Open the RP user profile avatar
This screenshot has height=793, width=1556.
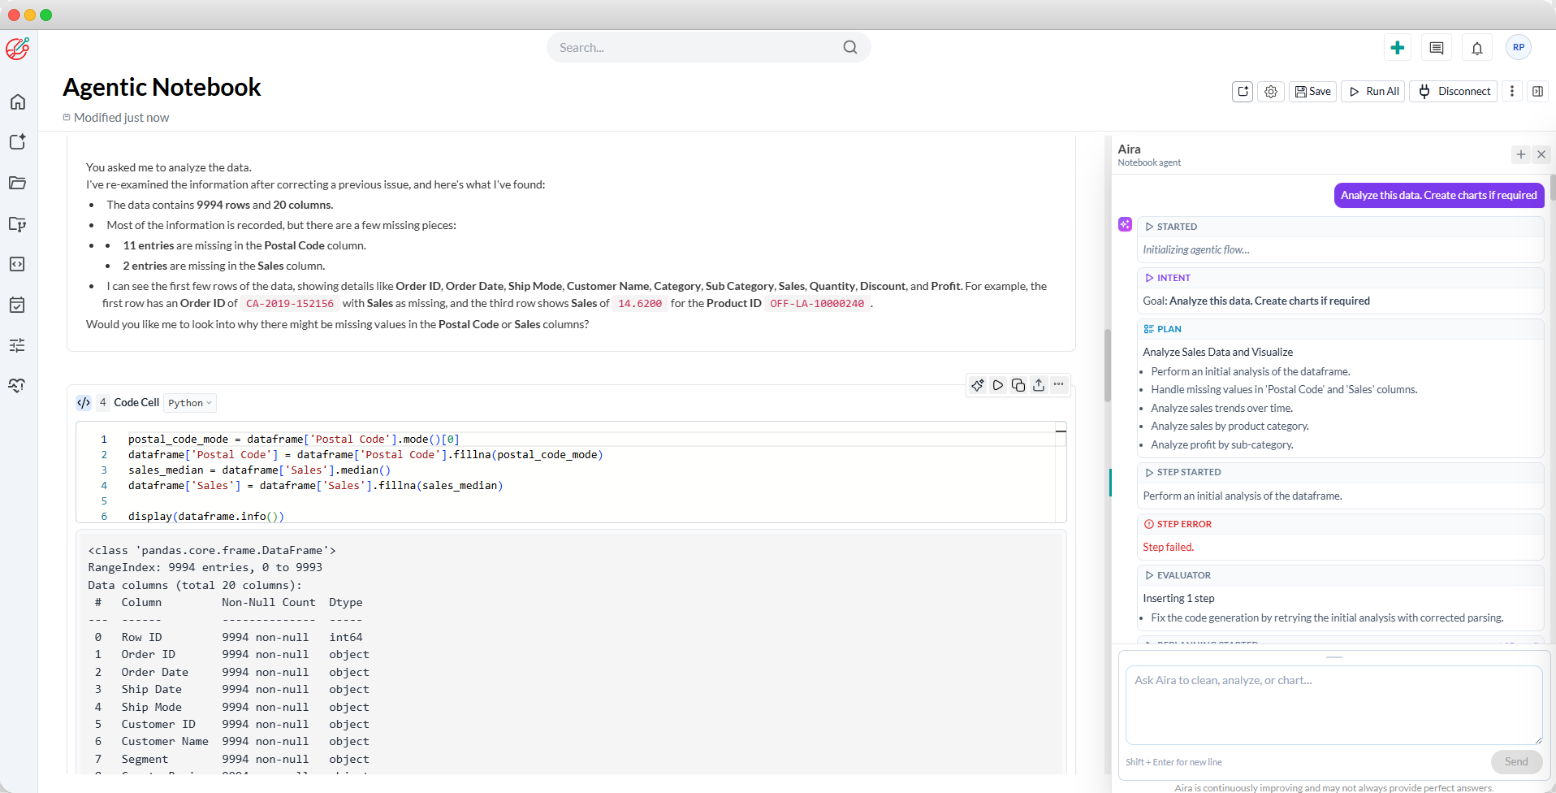click(x=1518, y=47)
